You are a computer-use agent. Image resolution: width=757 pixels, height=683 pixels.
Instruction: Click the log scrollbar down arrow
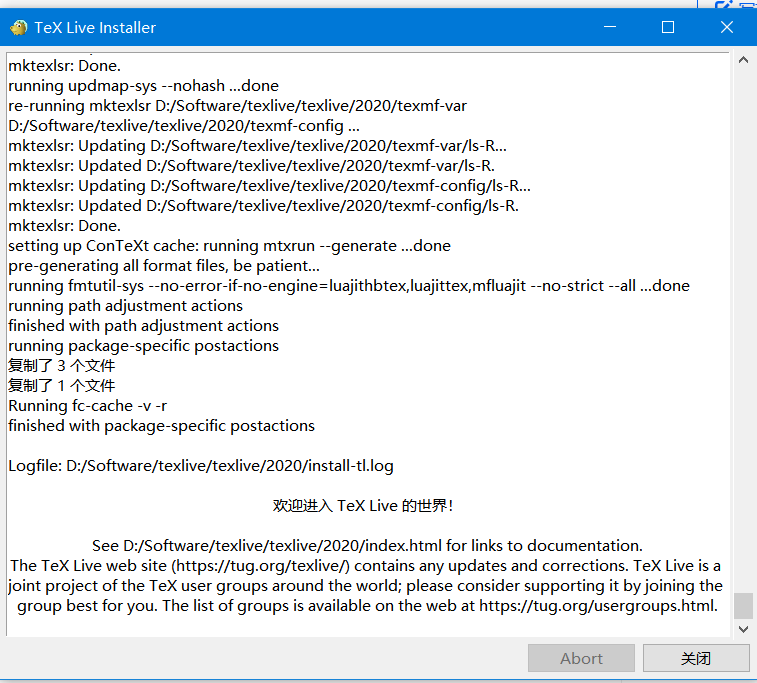(x=743, y=629)
